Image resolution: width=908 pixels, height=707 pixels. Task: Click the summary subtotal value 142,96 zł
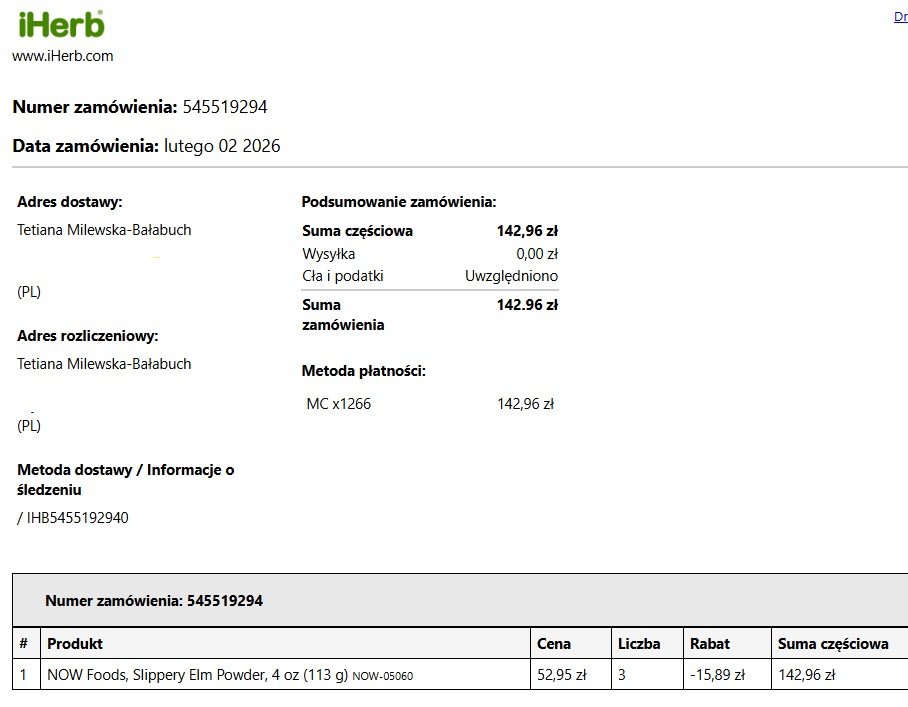pos(527,231)
